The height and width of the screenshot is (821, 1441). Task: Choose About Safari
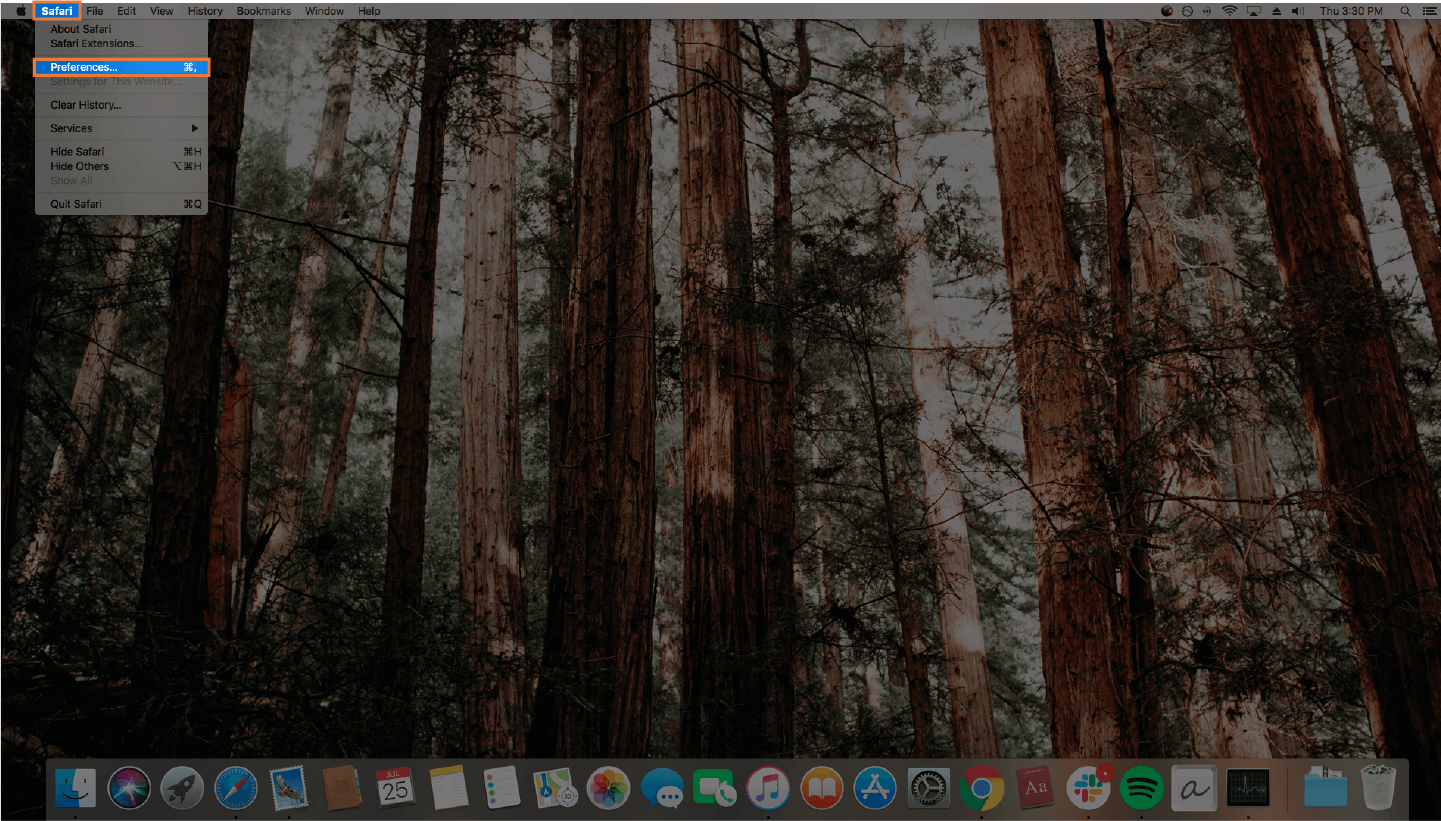[121, 30]
